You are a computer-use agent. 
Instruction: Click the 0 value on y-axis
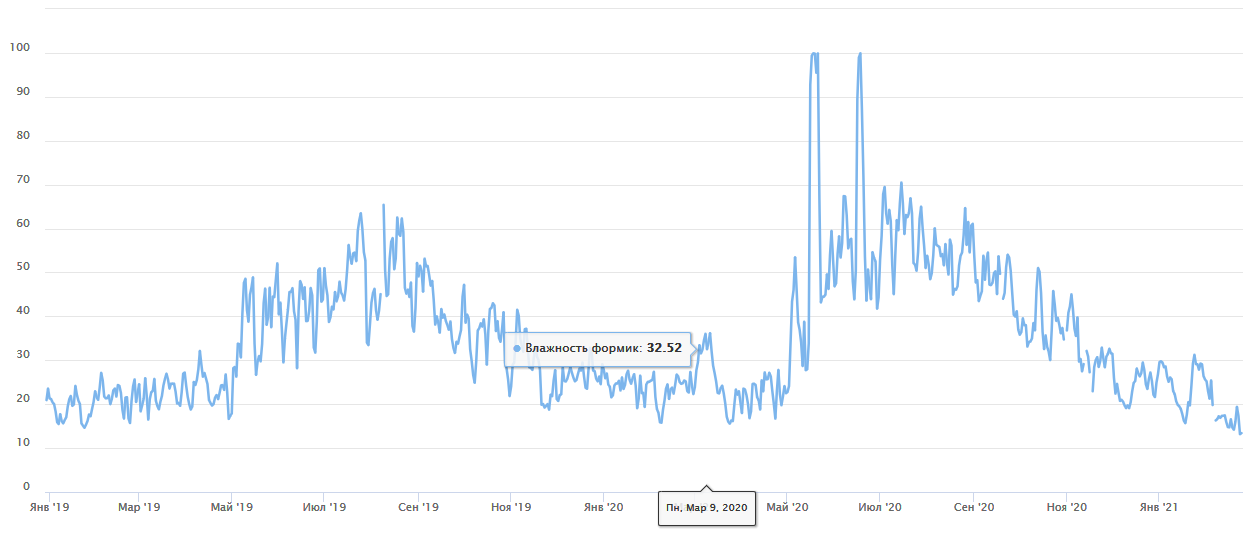point(27,487)
